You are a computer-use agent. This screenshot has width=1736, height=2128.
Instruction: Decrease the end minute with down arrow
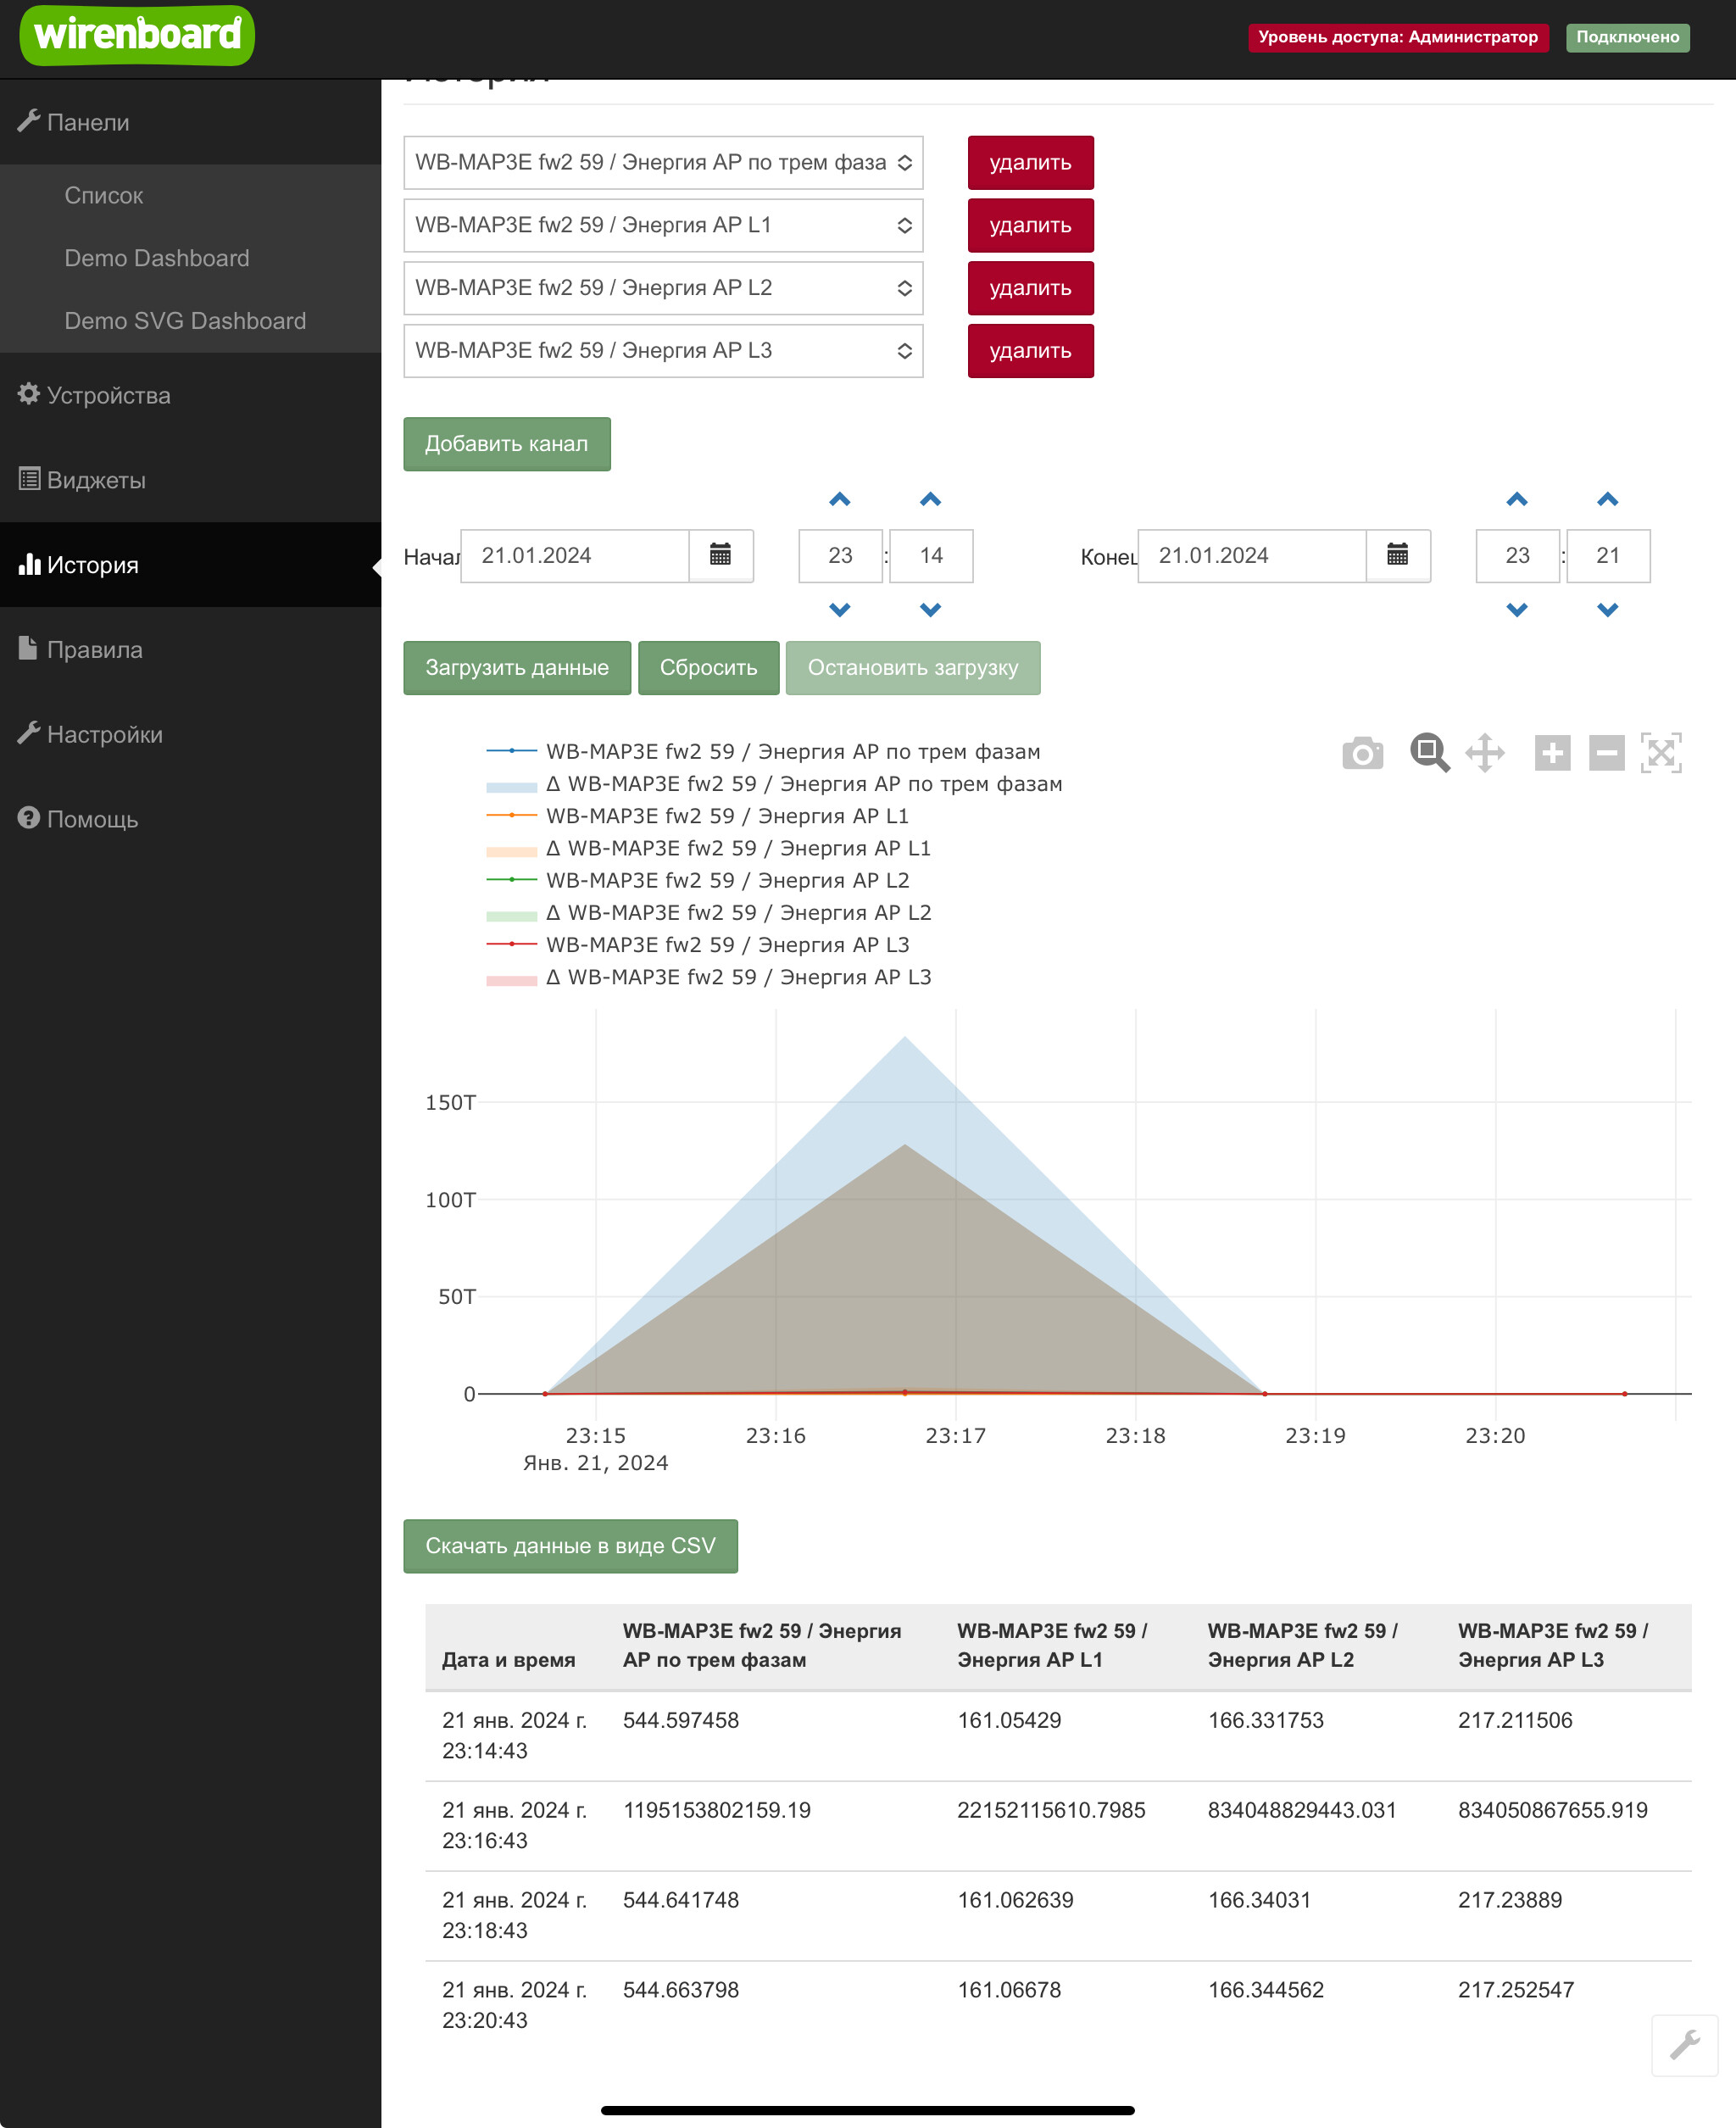pyautogui.click(x=1607, y=610)
